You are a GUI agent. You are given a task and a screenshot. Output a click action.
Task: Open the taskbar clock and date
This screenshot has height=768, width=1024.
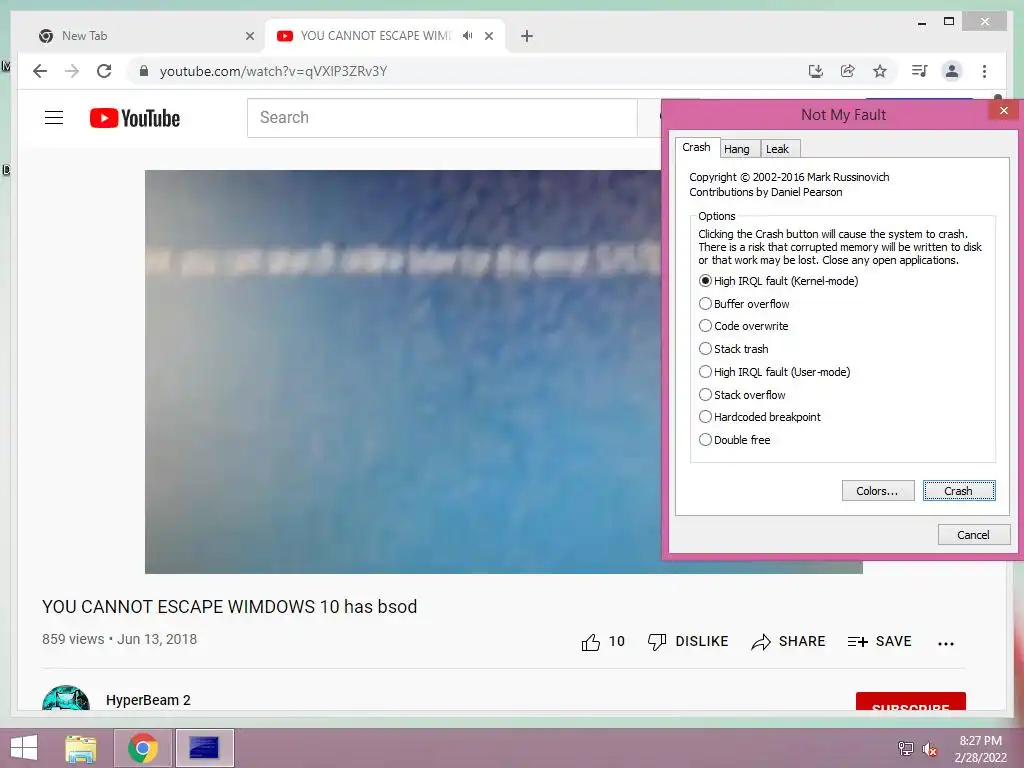(980, 749)
